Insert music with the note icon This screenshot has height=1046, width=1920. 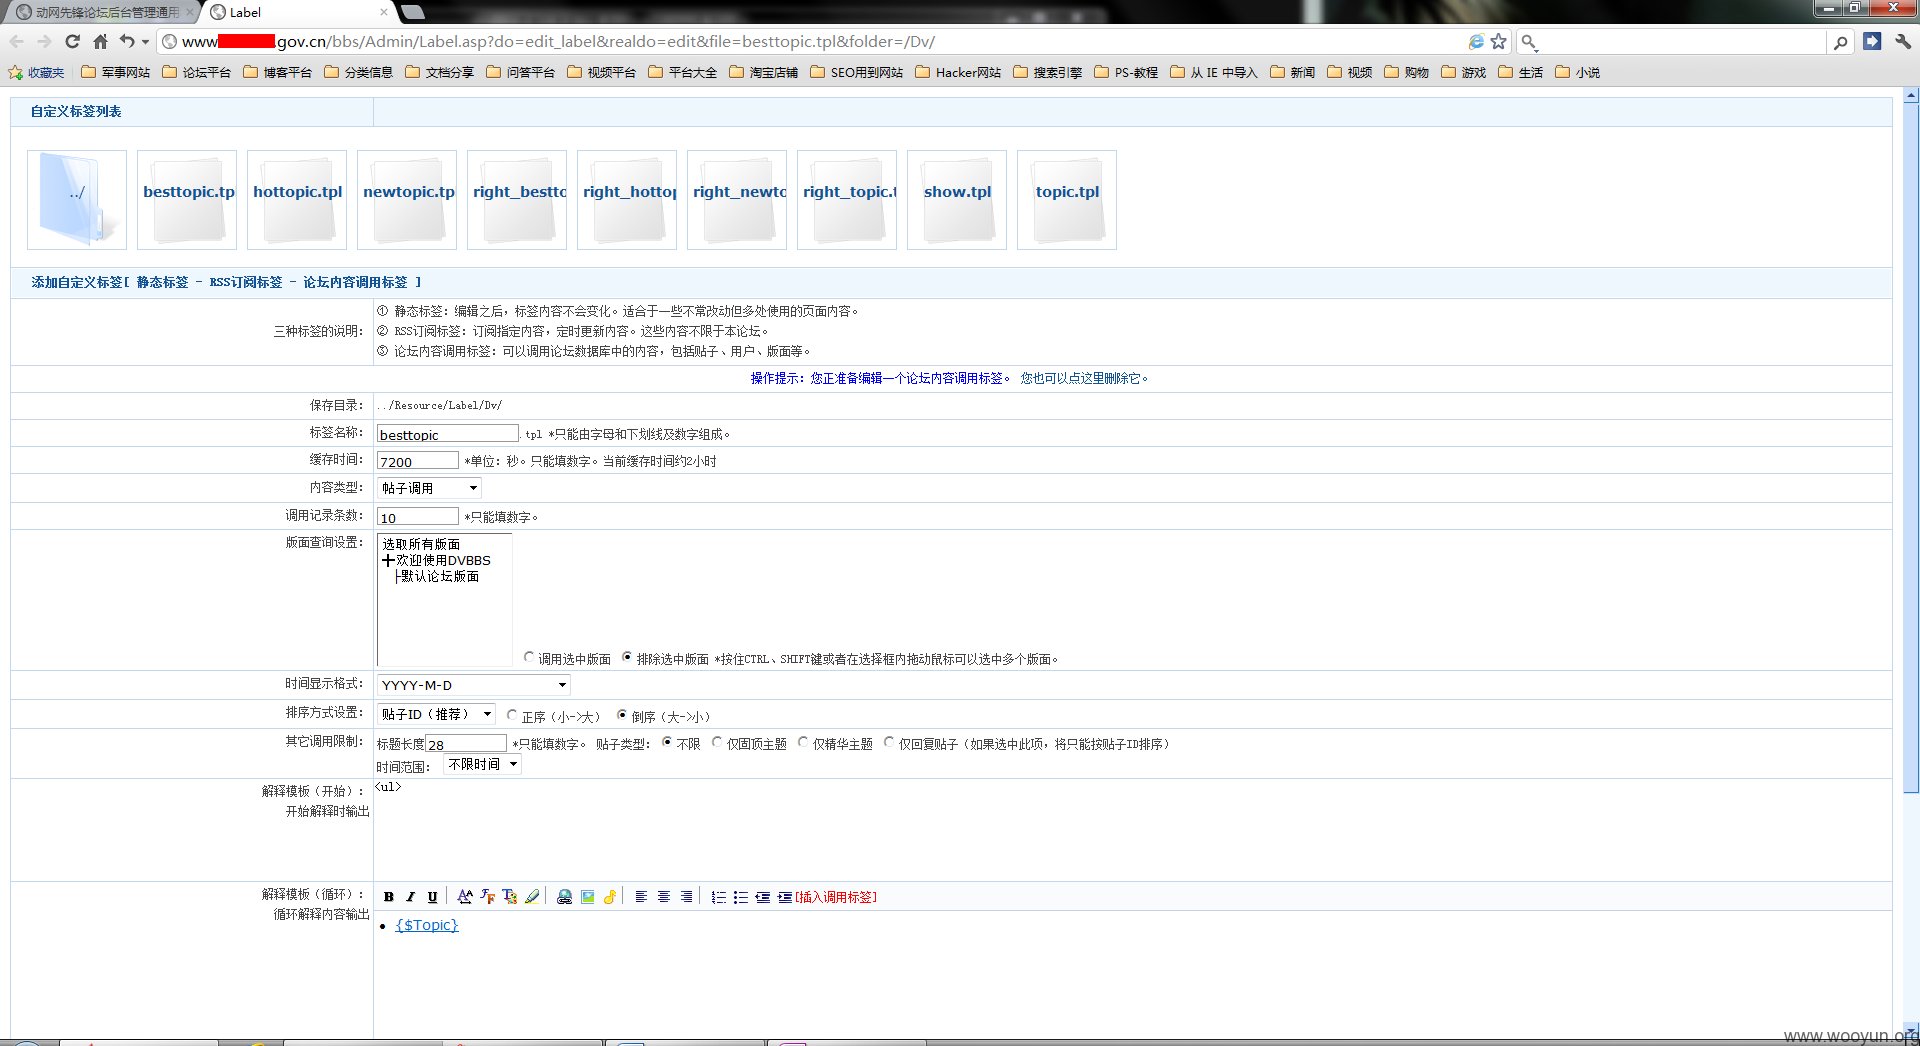pos(609,897)
